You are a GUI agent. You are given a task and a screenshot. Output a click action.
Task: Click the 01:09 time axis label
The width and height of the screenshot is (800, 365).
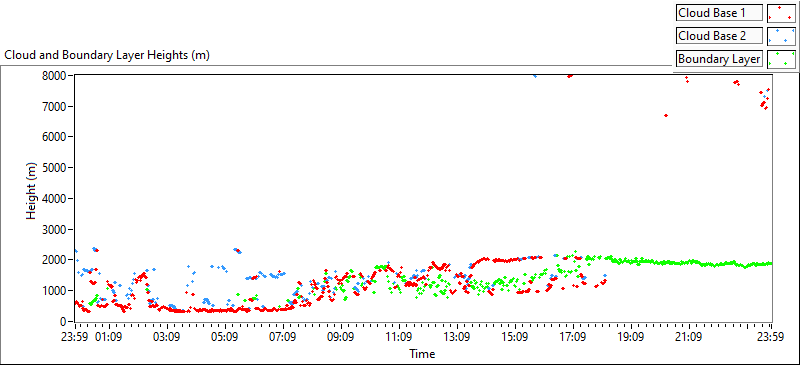109,337
